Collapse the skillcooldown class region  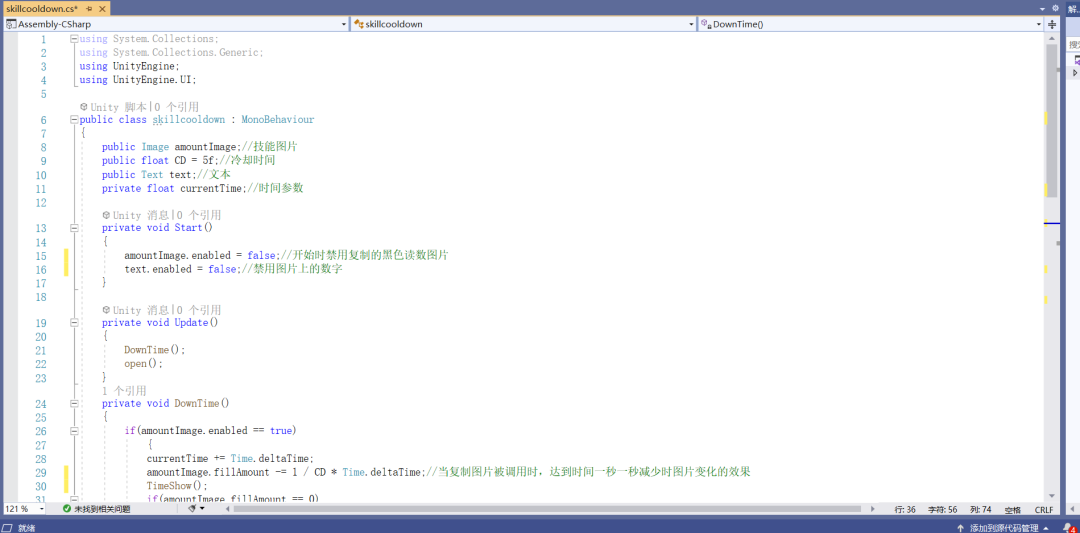pos(74,120)
